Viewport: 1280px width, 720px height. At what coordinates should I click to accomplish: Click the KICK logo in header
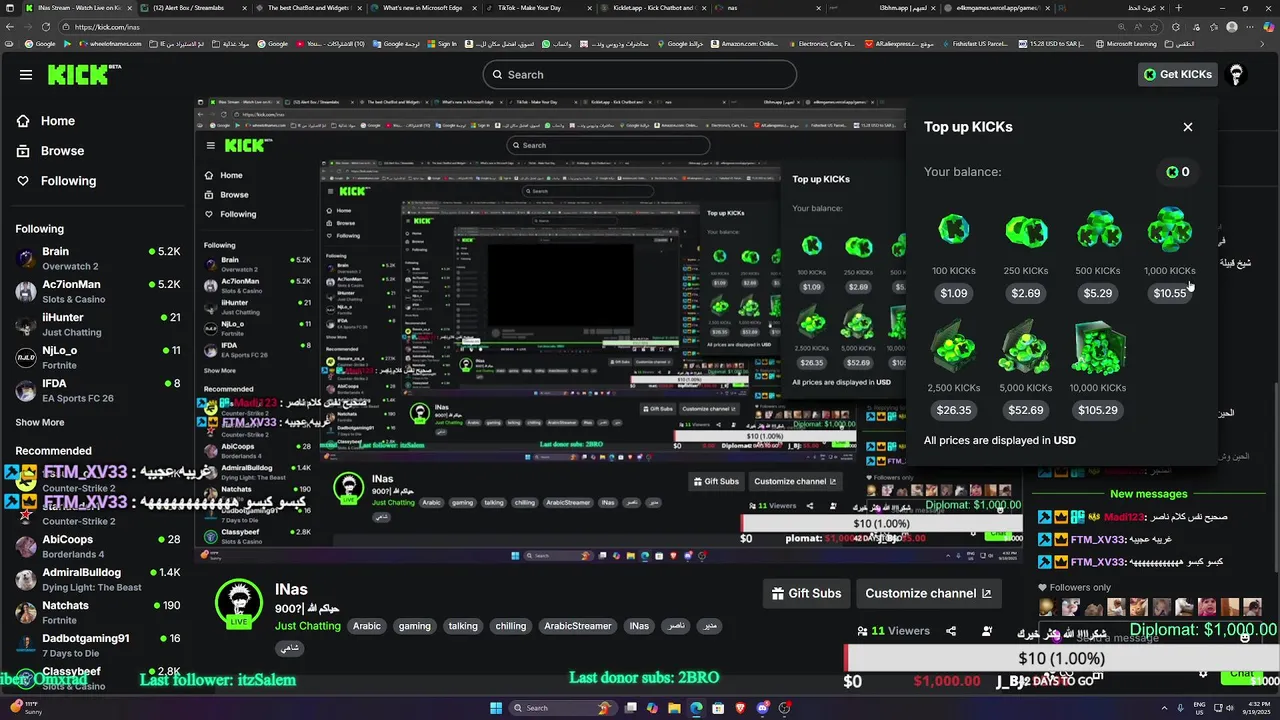[84, 75]
